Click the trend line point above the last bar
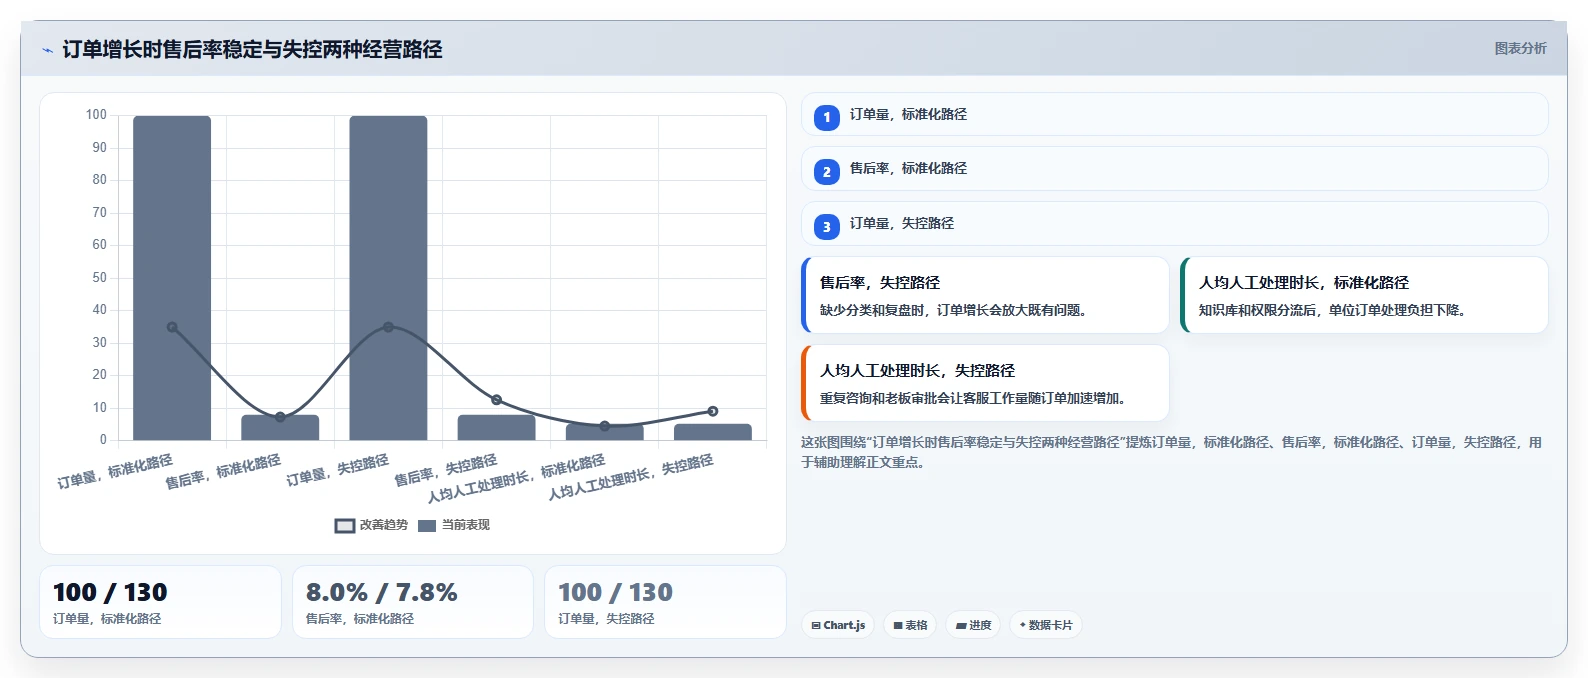1588x678 pixels. (712, 411)
